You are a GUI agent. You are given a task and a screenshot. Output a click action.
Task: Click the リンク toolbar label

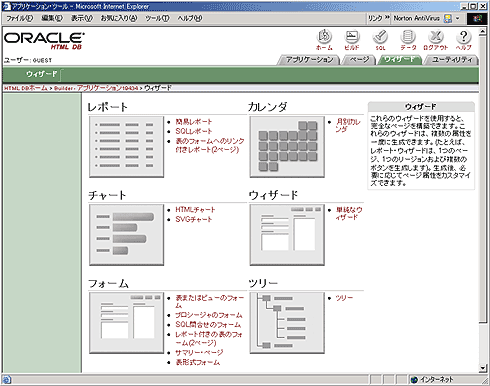coord(375,18)
